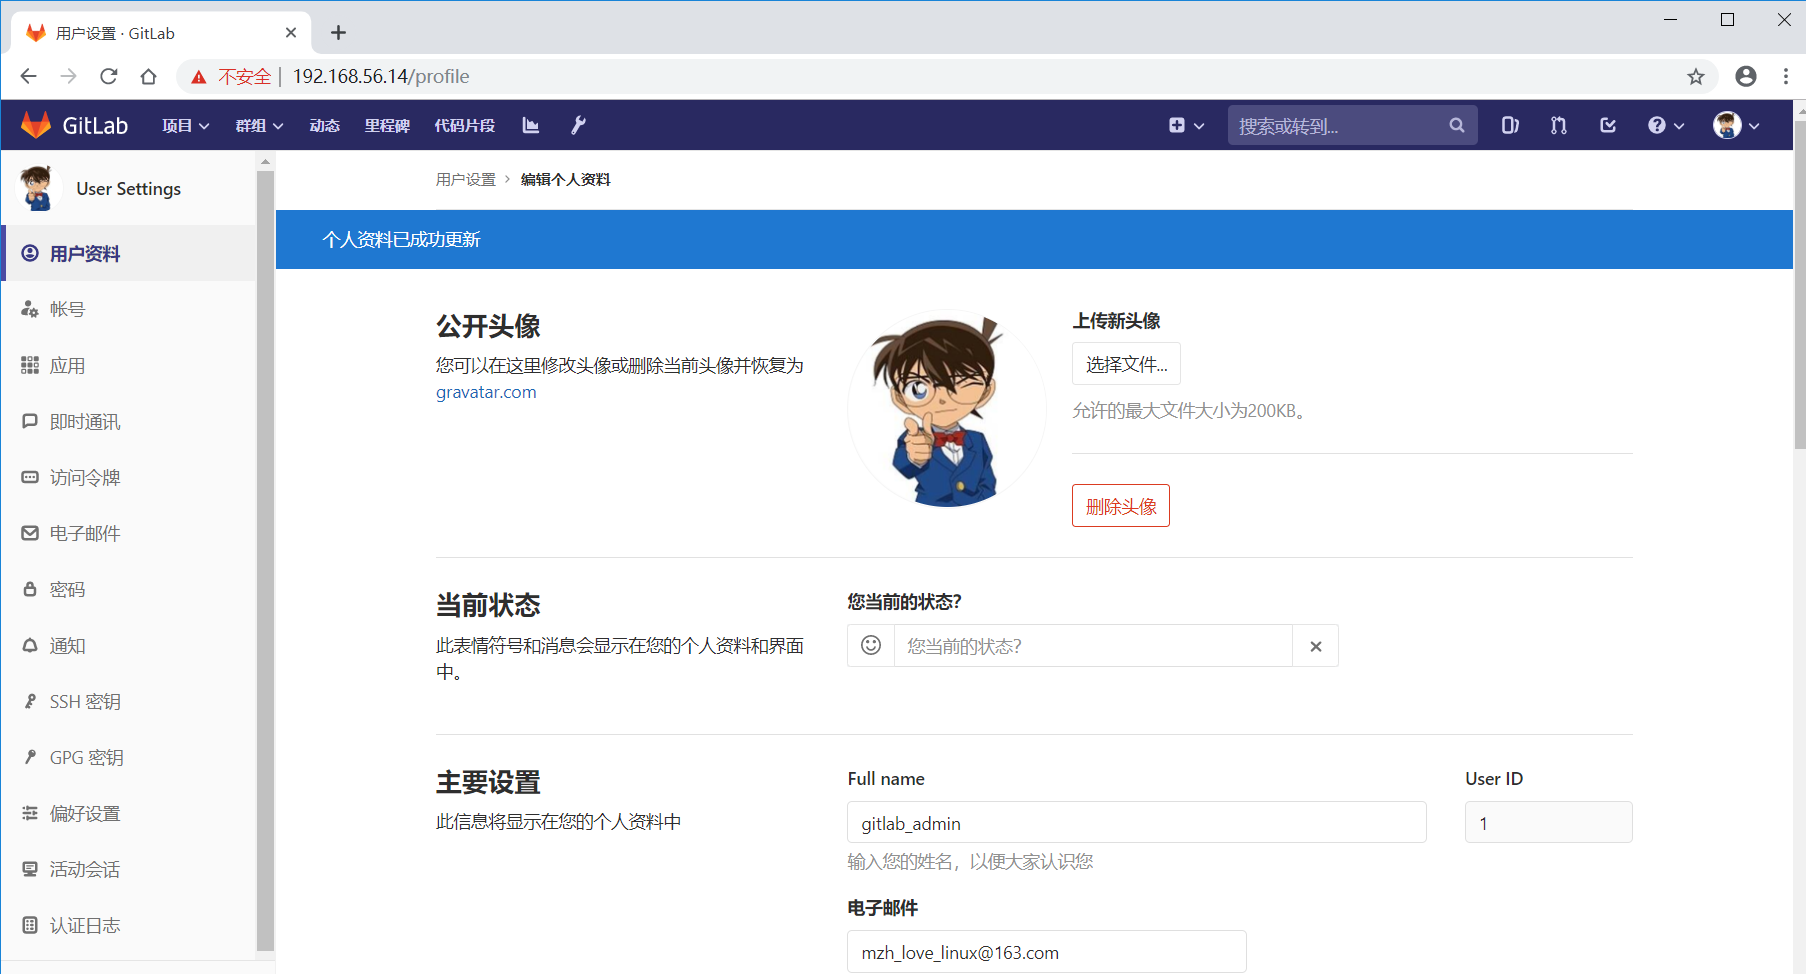Open the 项目 dropdown menu
This screenshot has height=974, width=1806.
(x=186, y=125)
